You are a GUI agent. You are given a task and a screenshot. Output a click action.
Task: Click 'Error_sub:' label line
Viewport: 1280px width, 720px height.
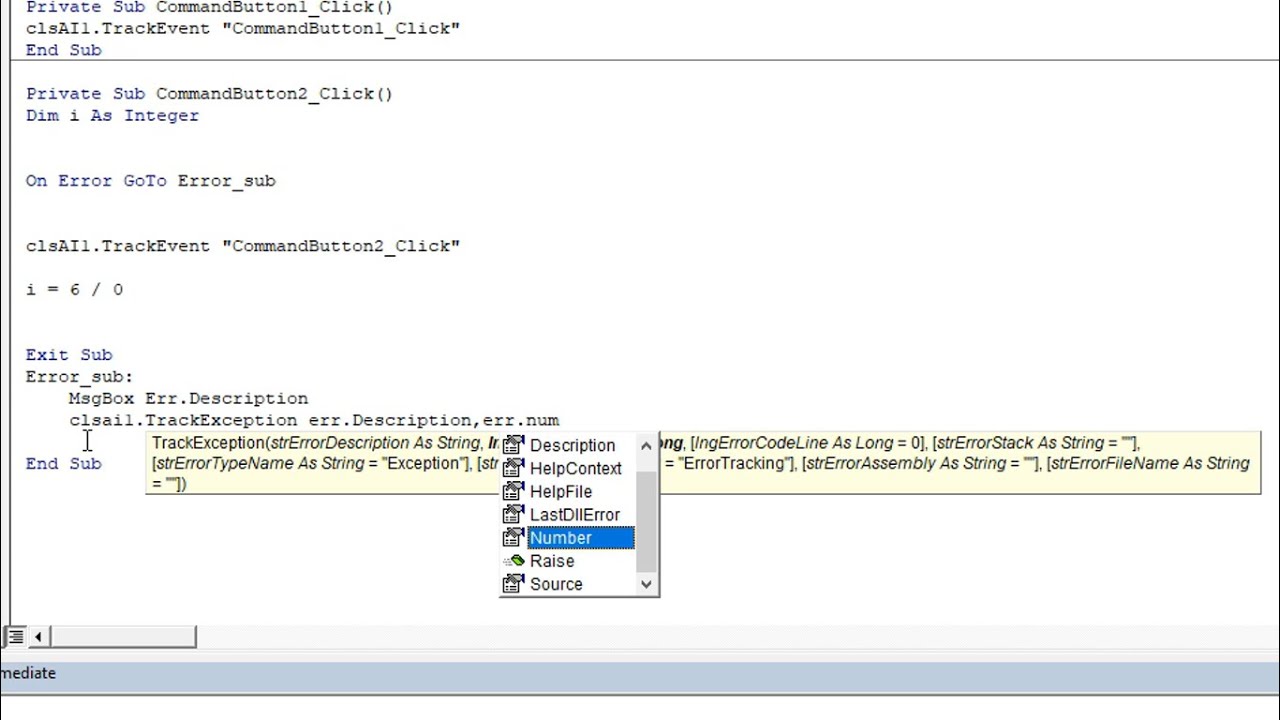click(x=79, y=377)
